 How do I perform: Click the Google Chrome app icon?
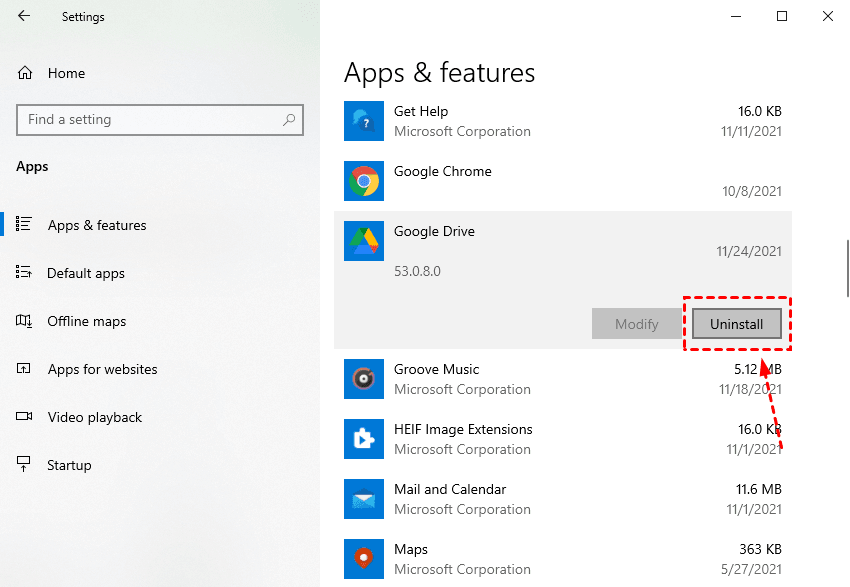(x=364, y=181)
